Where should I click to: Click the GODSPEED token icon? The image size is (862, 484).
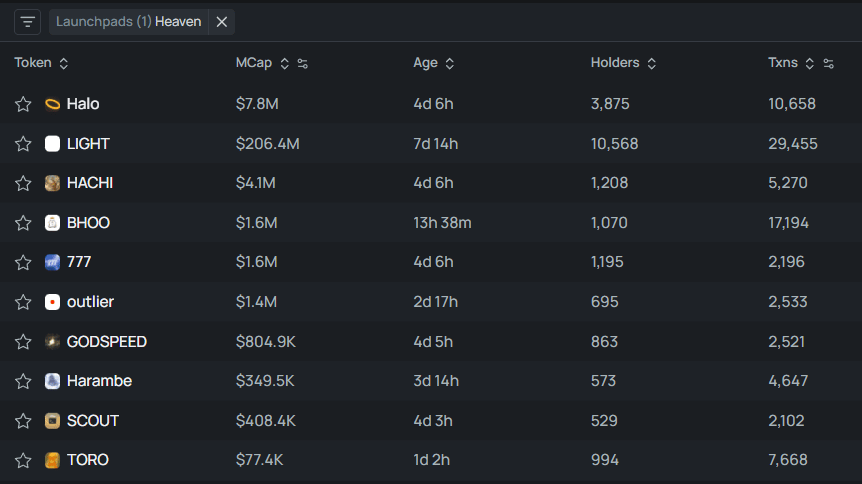(x=53, y=342)
